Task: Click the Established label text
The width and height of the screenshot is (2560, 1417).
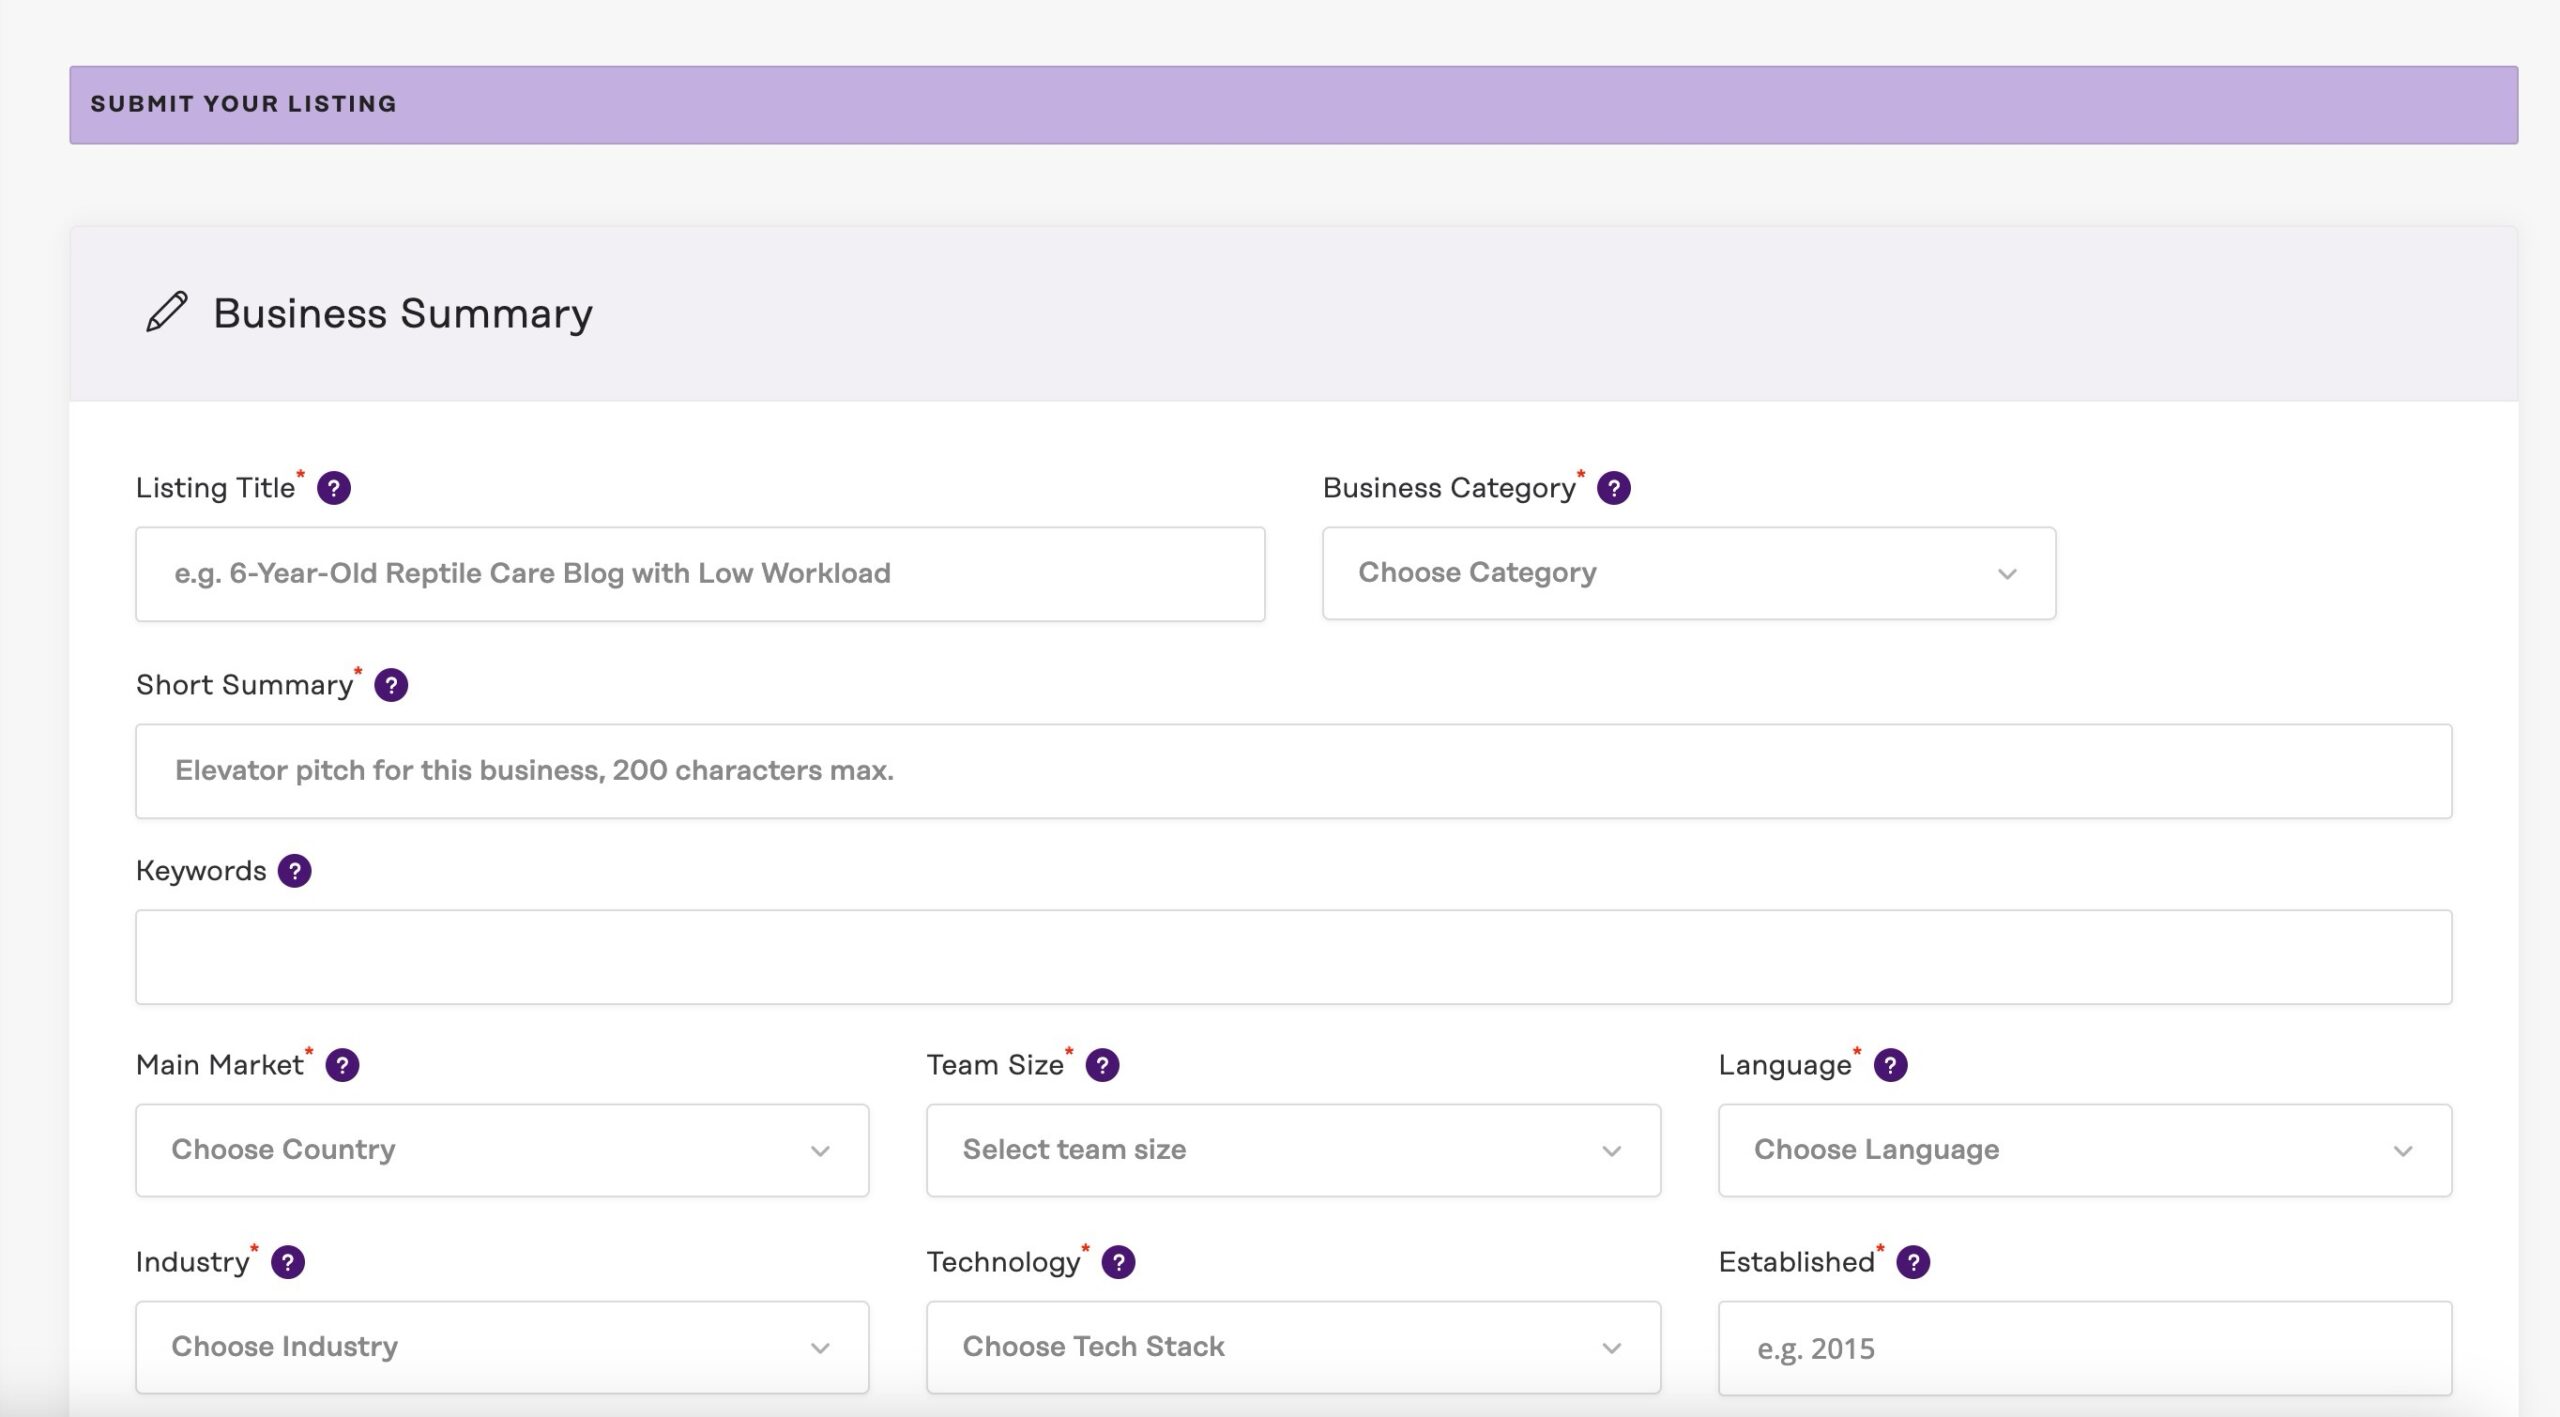Action: (1797, 1262)
